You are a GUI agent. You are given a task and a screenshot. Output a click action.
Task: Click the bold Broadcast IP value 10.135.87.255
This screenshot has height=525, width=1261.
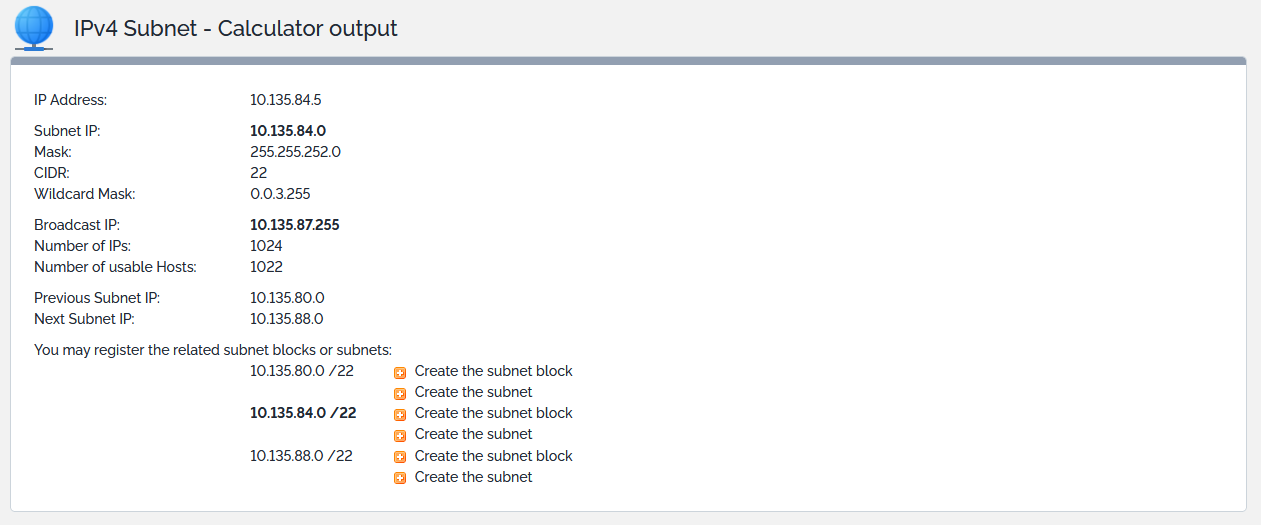point(294,225)
